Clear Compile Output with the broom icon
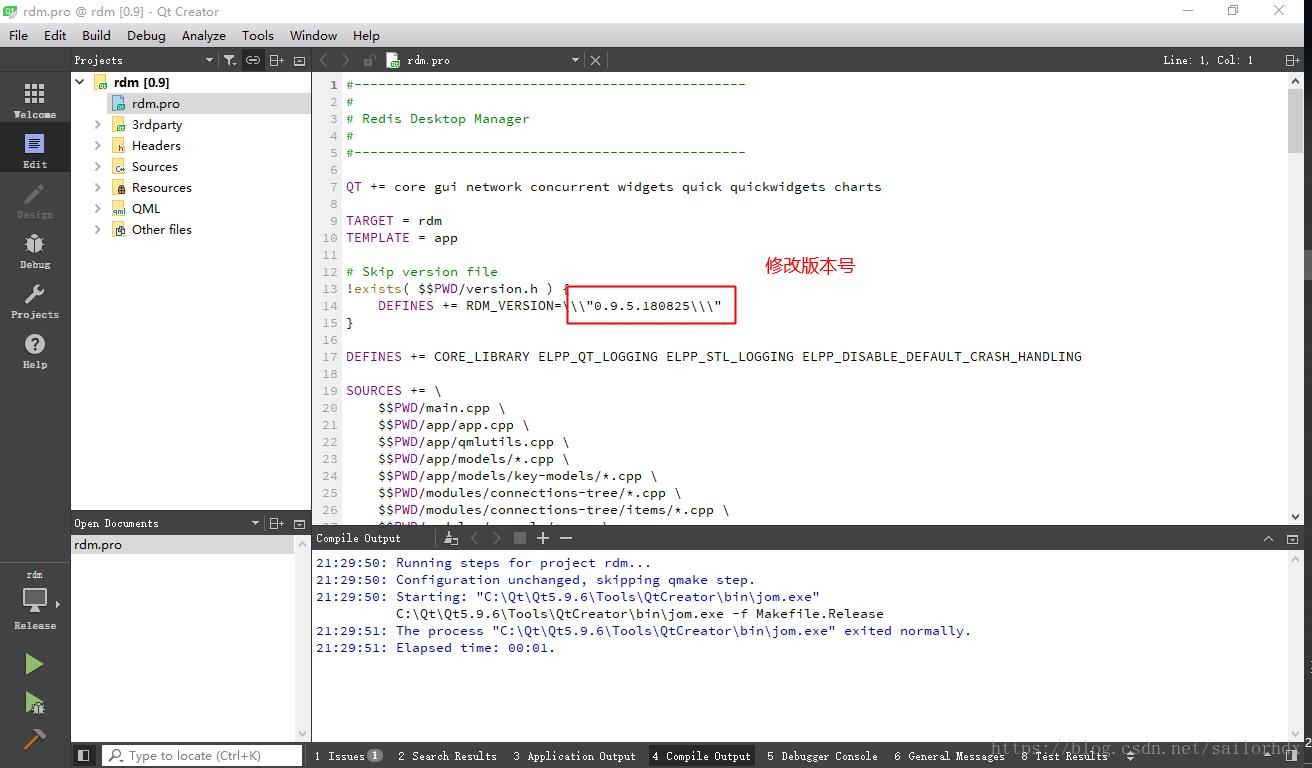1312x768 pixels. pos(451,538)
